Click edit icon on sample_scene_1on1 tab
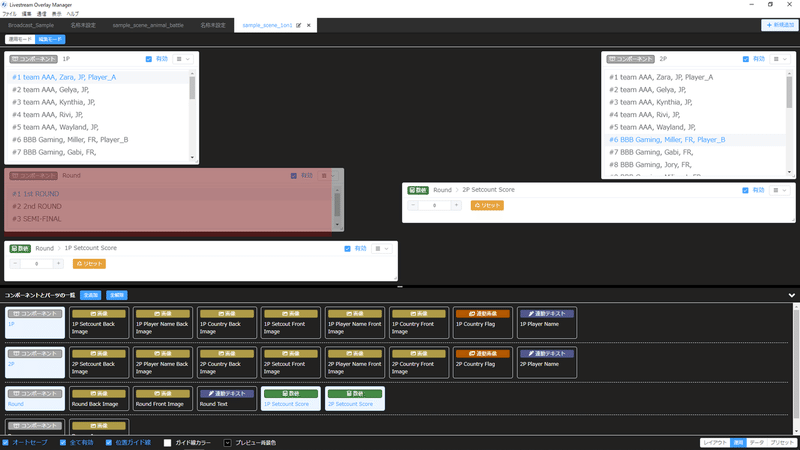The width and height of the screenshot is (800, 450). (x=298, y=25)
